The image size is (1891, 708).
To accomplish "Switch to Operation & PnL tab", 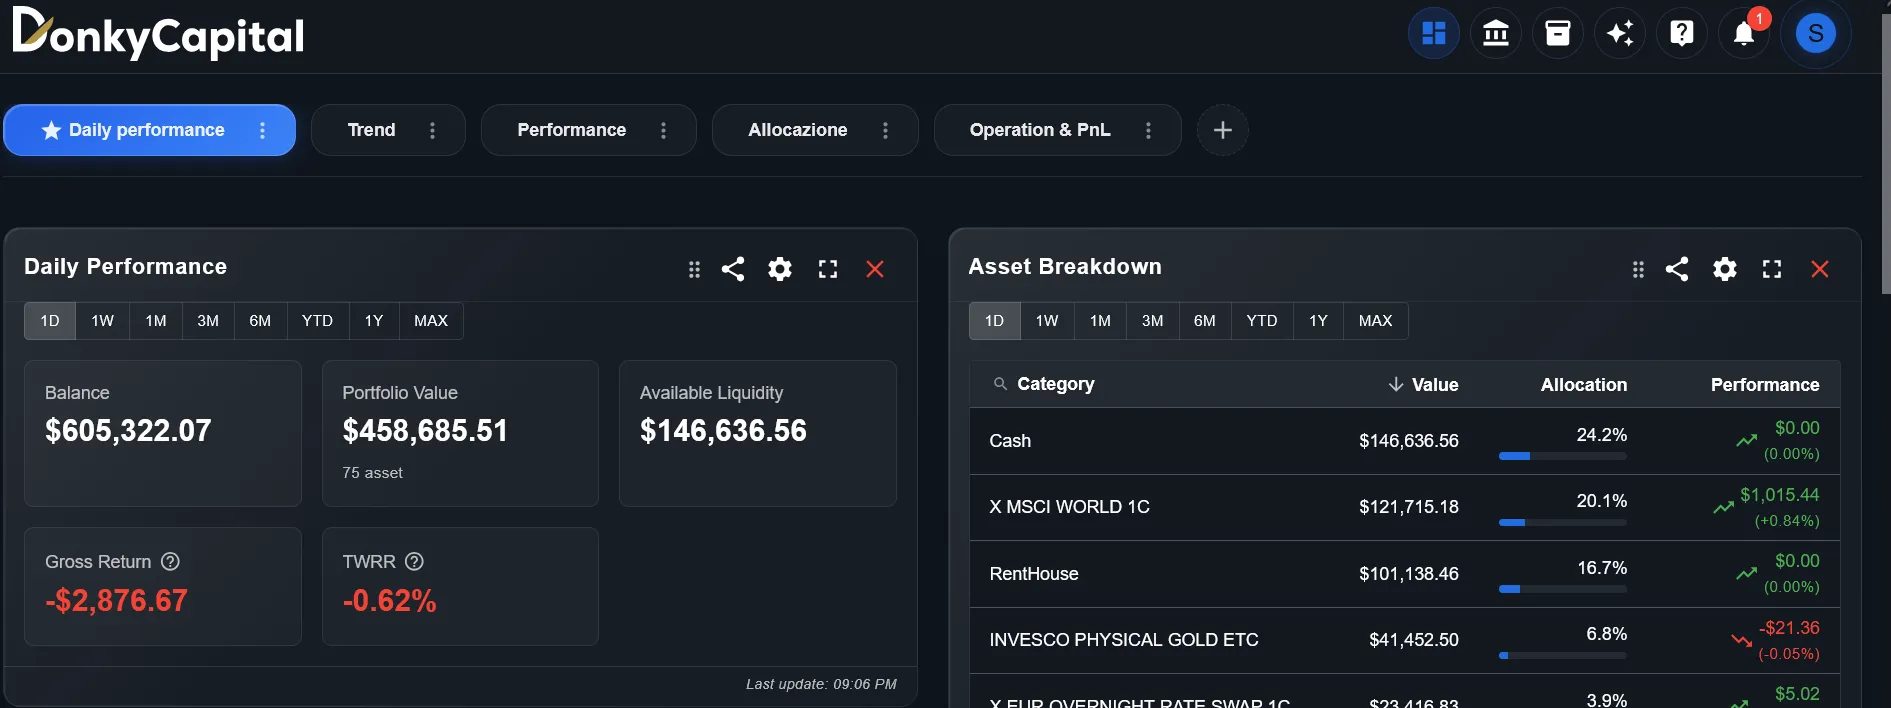I will click(1039, 130).
